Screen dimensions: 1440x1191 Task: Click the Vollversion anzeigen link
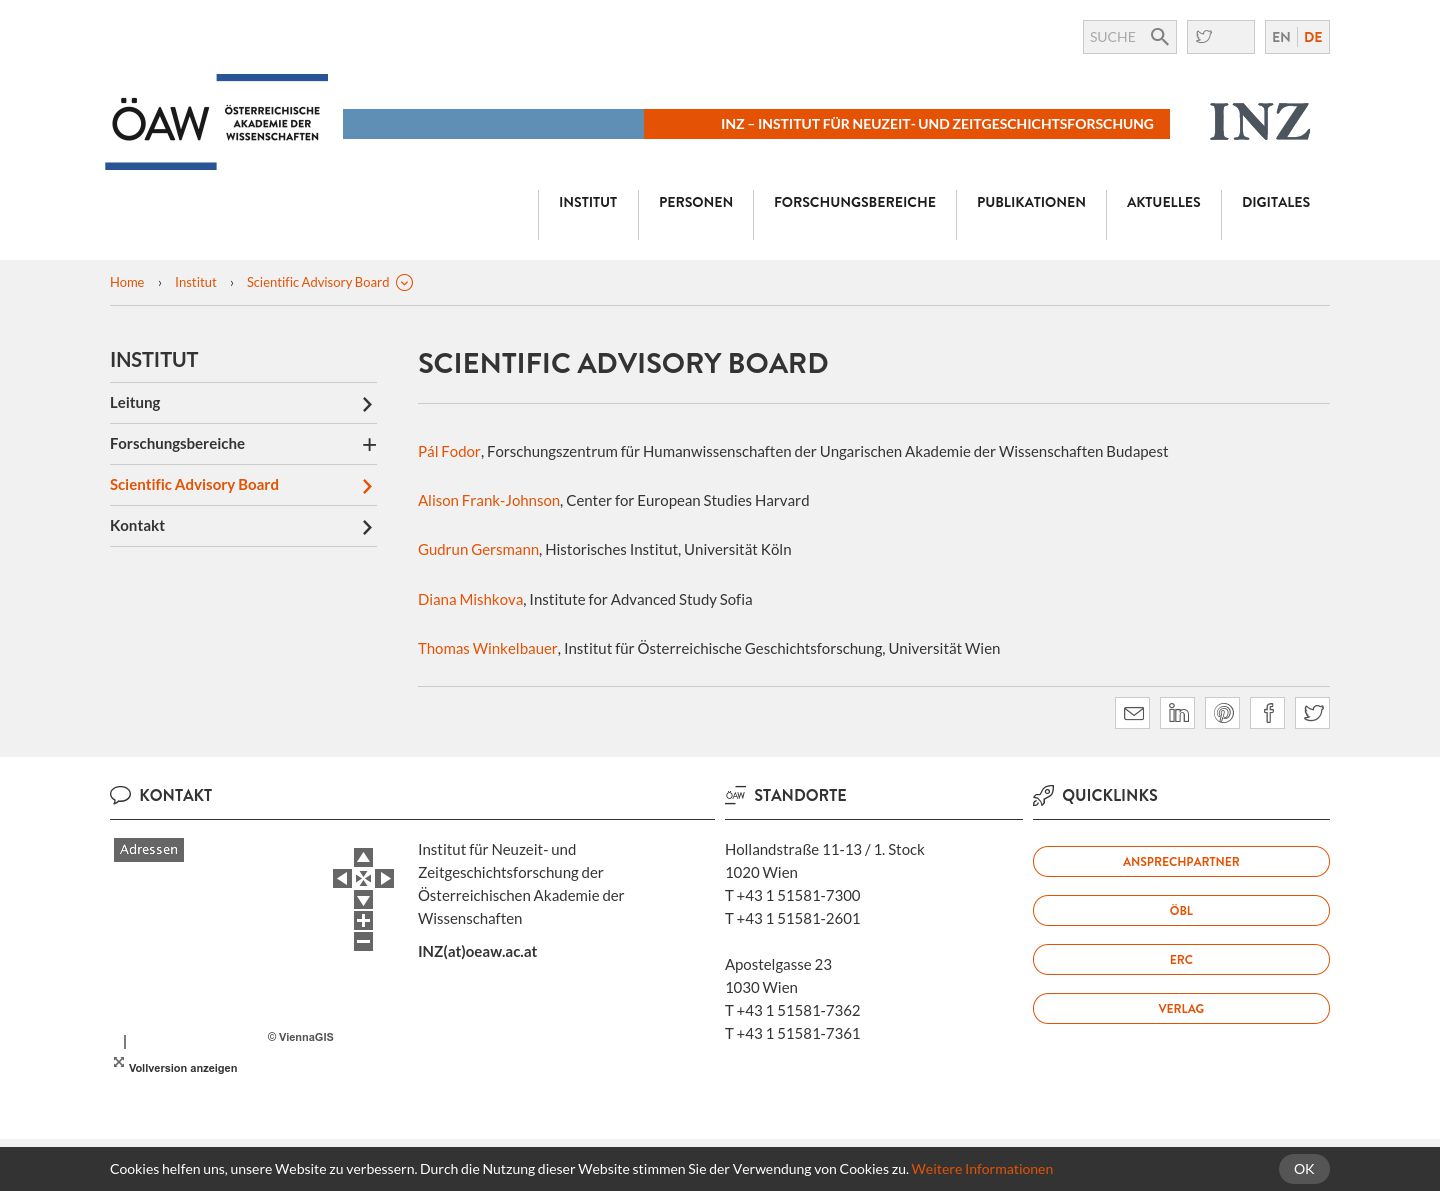183,1068
